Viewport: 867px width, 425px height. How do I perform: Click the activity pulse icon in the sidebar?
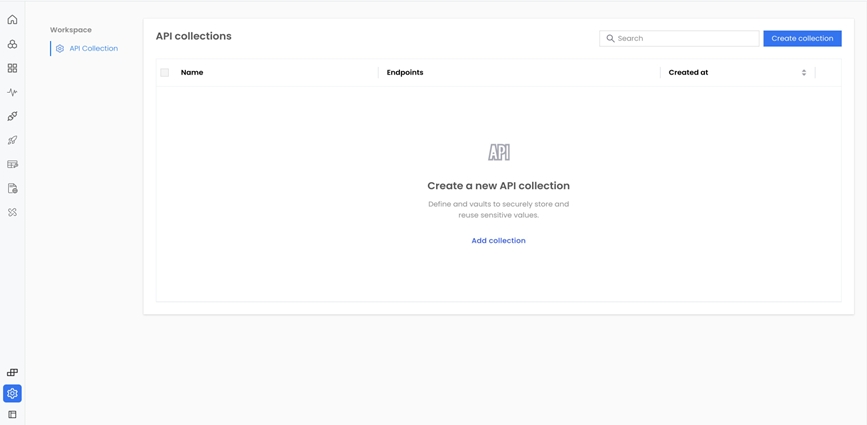pos(12,92)
